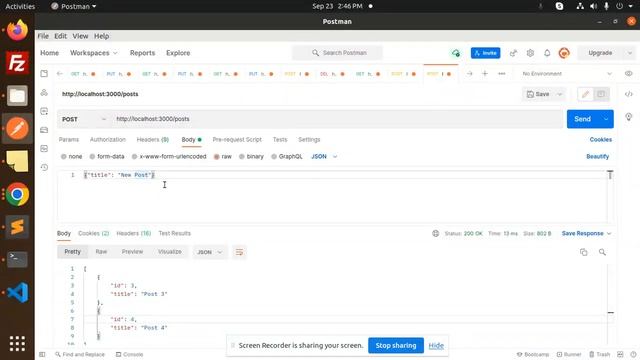Open Sublime Text from the dock
Screen dimensions: 640x360
pos(17,227)
